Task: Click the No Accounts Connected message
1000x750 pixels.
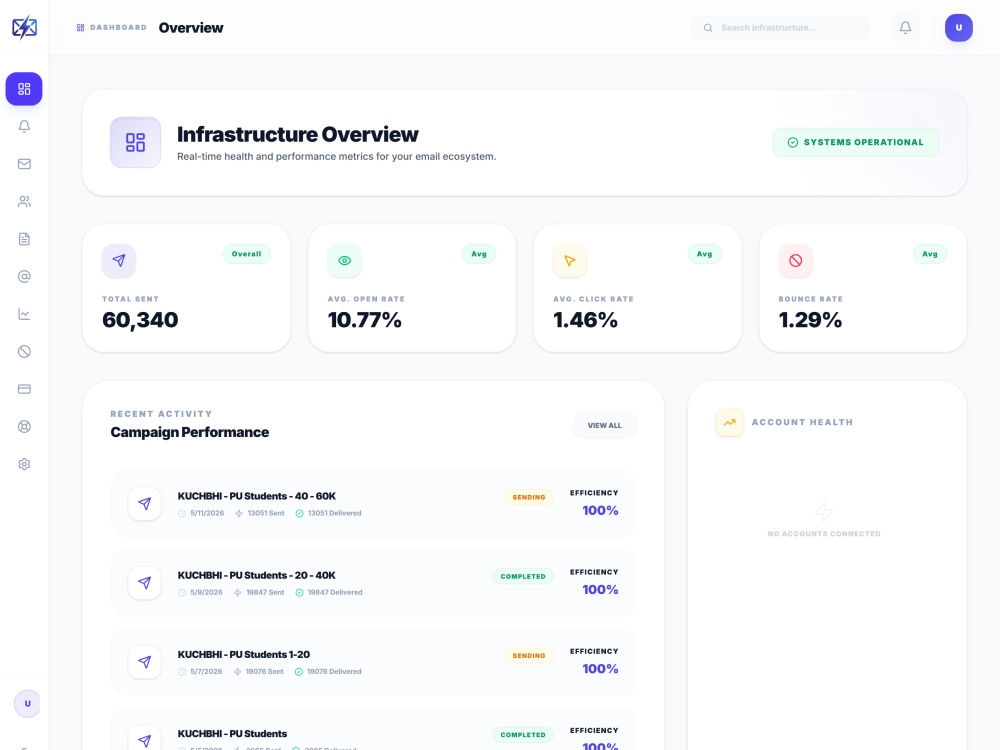Action: point(824,534)
